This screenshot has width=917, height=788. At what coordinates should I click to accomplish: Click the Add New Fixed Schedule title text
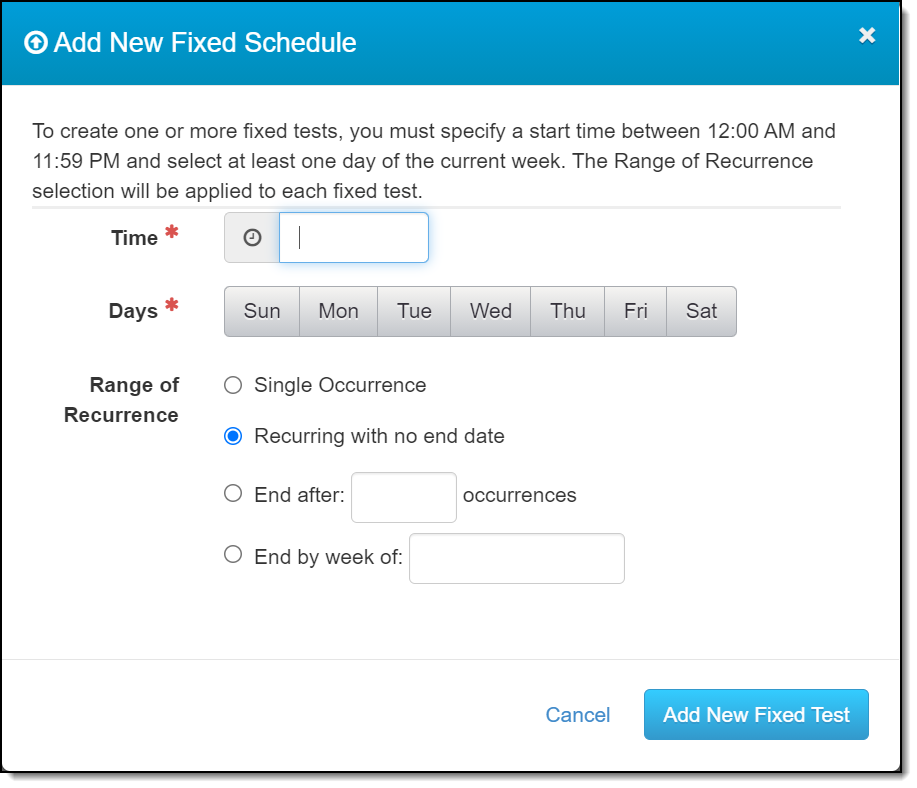click(205, 43)
